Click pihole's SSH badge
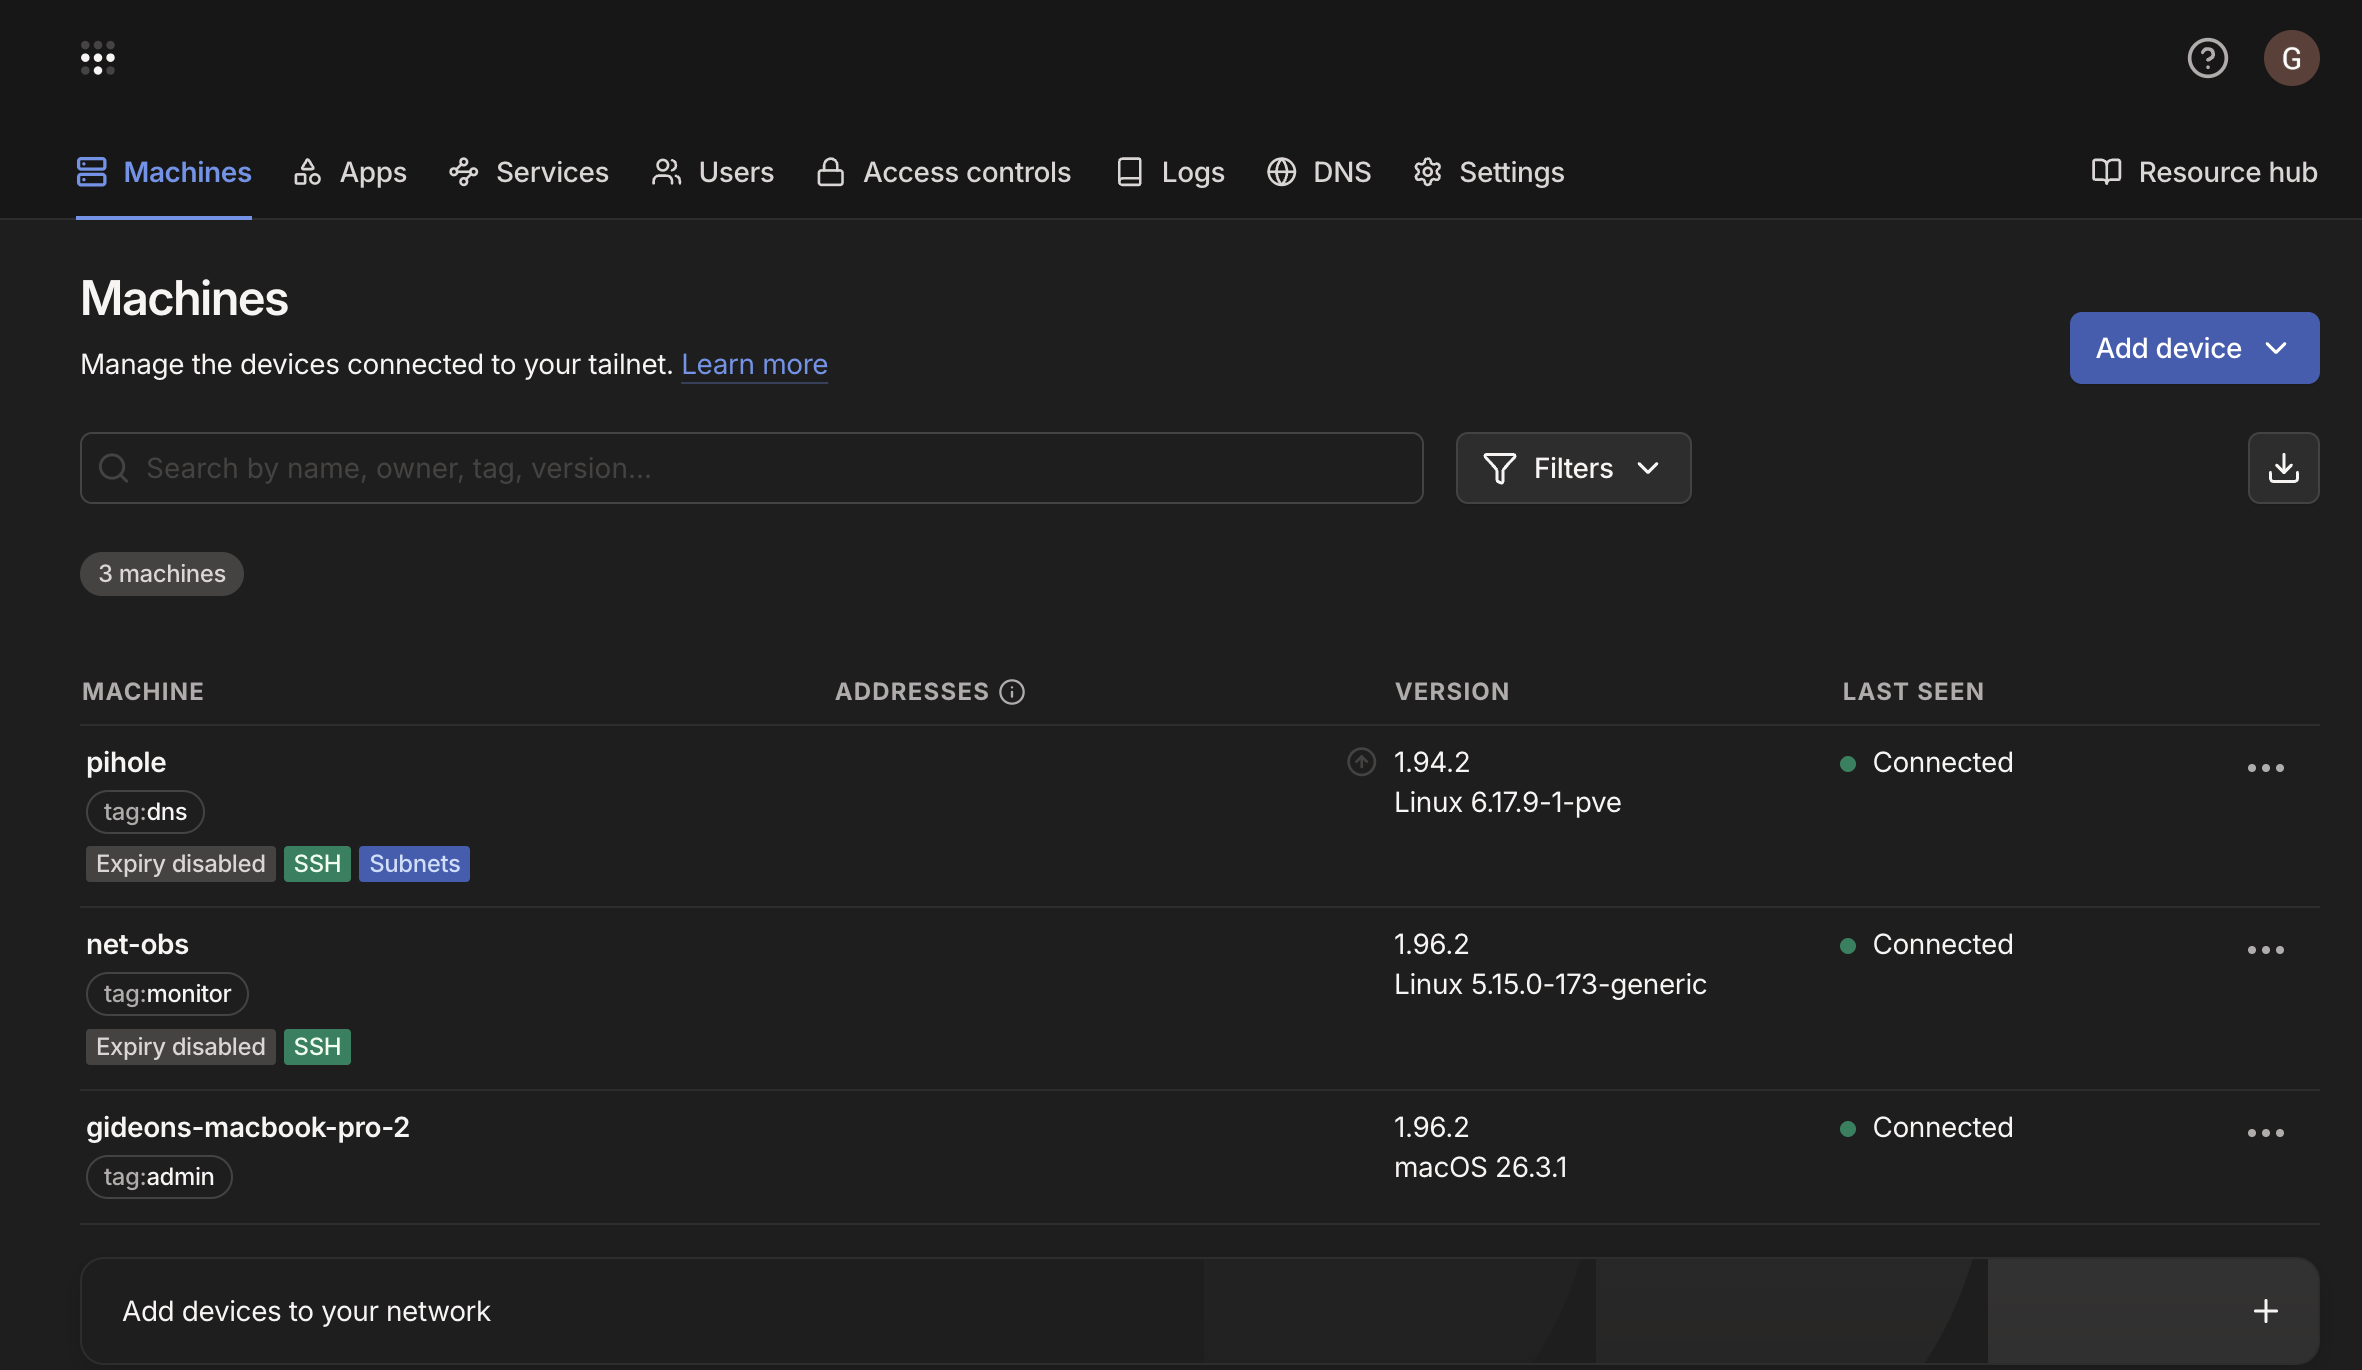Image resolution: width=2362 pixels, height=1370 pixels. coord(317,864)
